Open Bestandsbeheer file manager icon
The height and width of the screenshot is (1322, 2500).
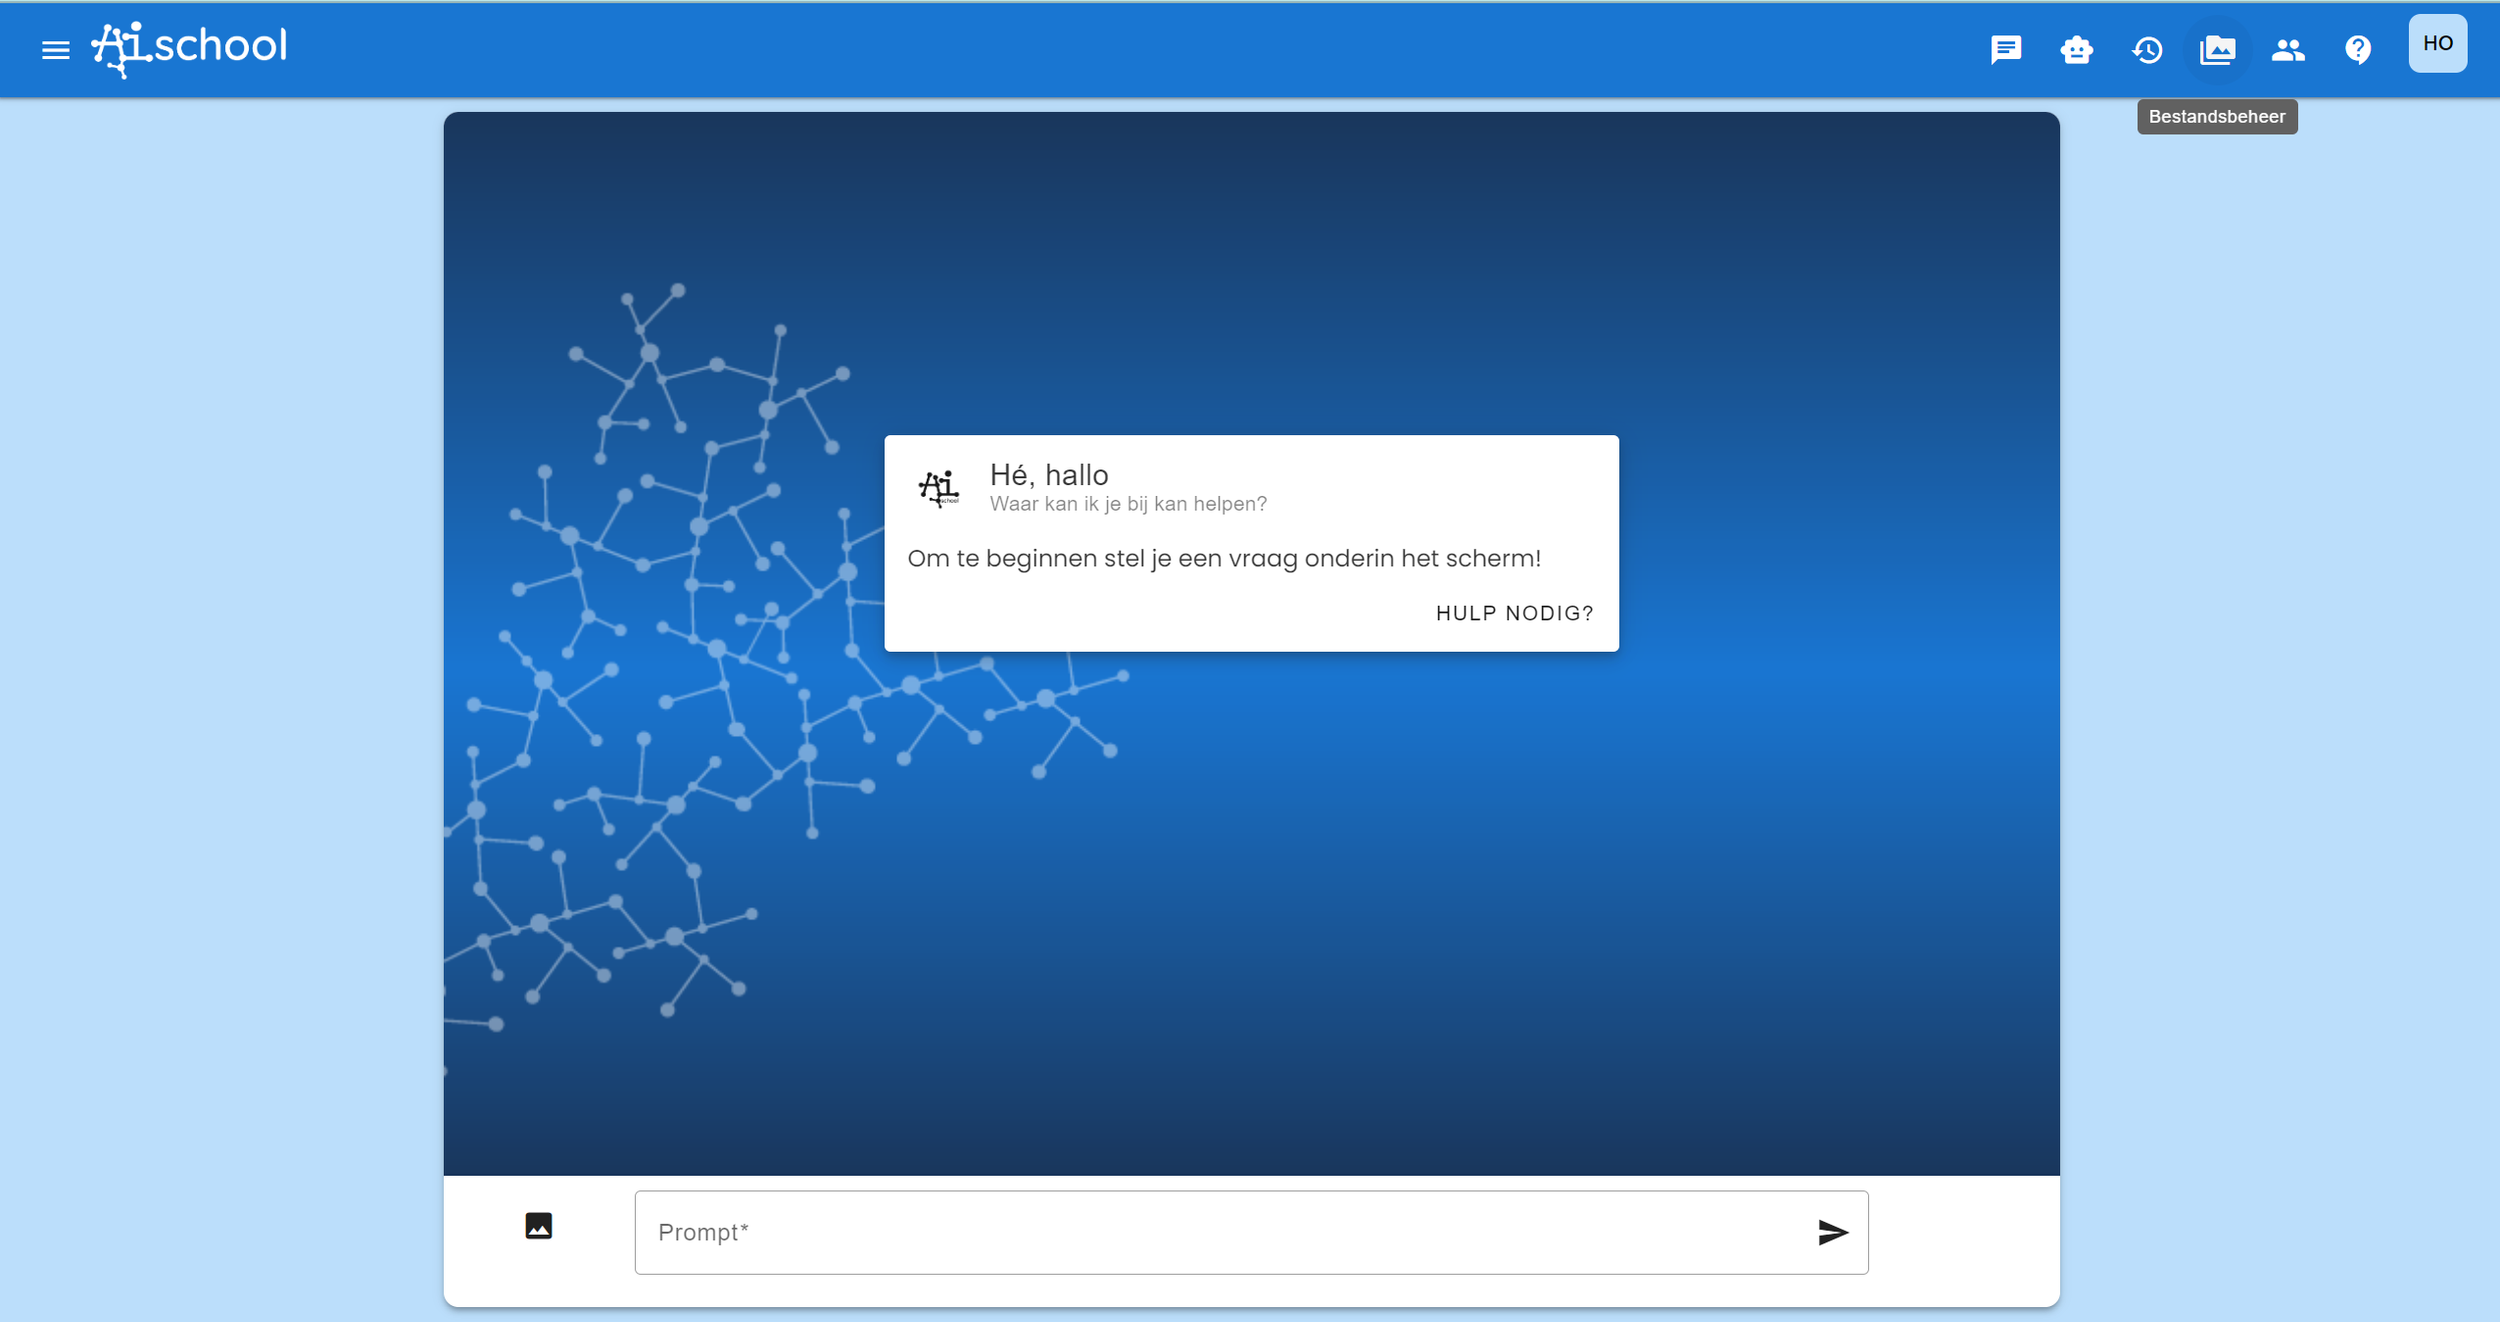pyautogui.click(x=2217, y=49)
